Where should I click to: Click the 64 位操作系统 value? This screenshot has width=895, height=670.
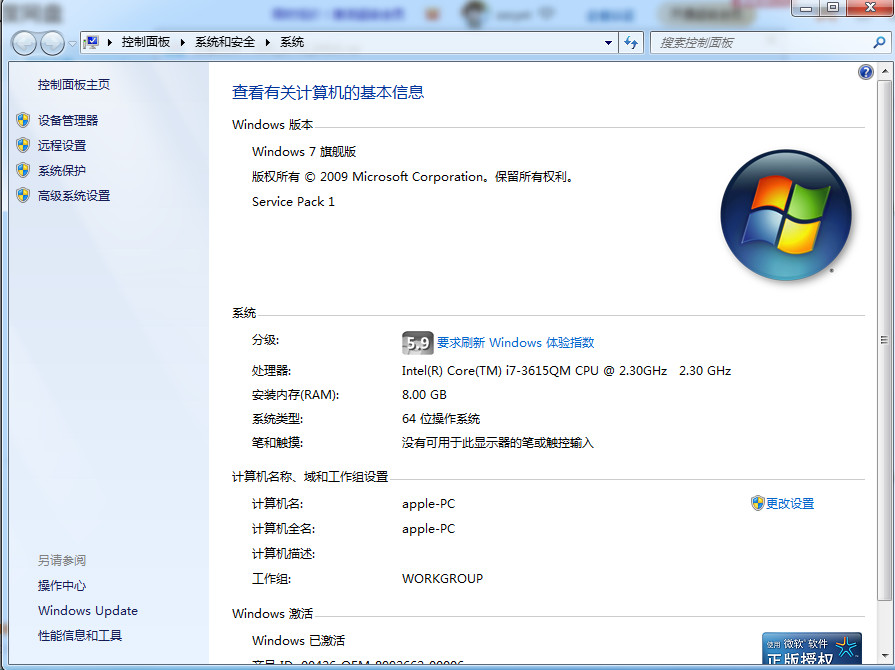[x=441, y=419]
